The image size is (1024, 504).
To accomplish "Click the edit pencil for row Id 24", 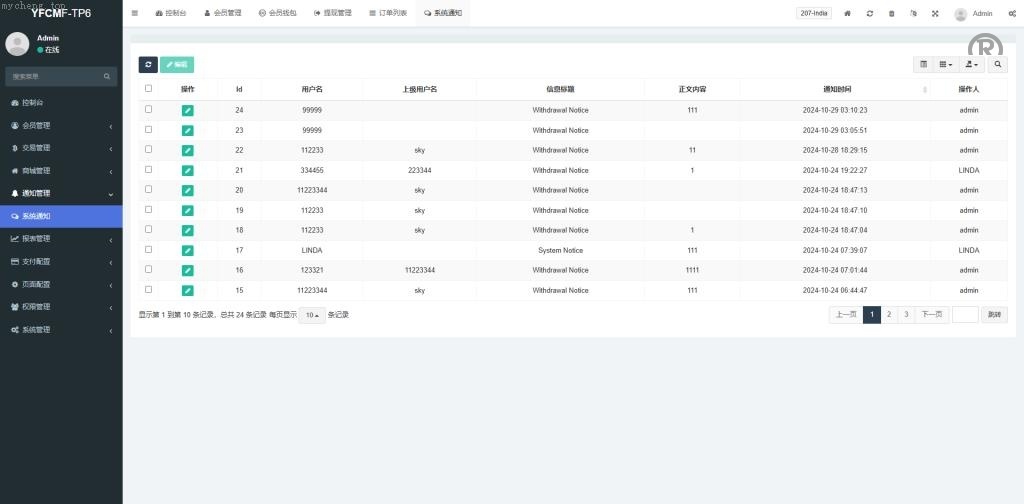I will point(188,110).
